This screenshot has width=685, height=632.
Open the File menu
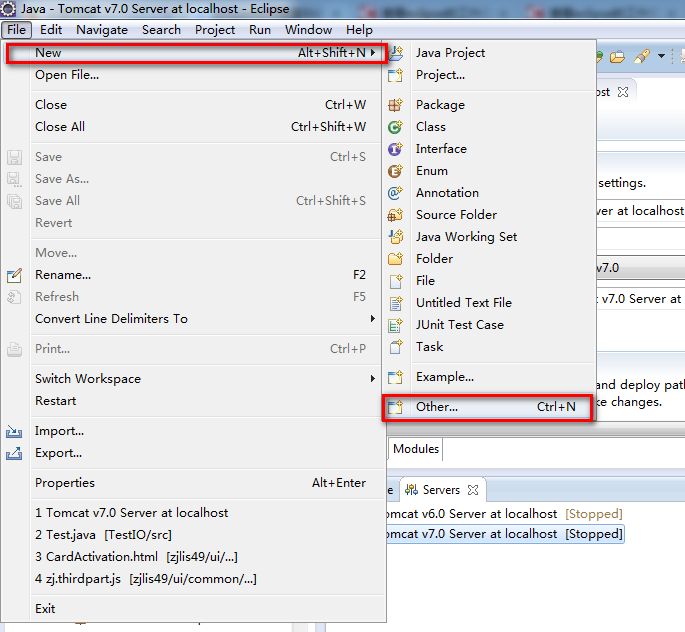click(16, 30)
